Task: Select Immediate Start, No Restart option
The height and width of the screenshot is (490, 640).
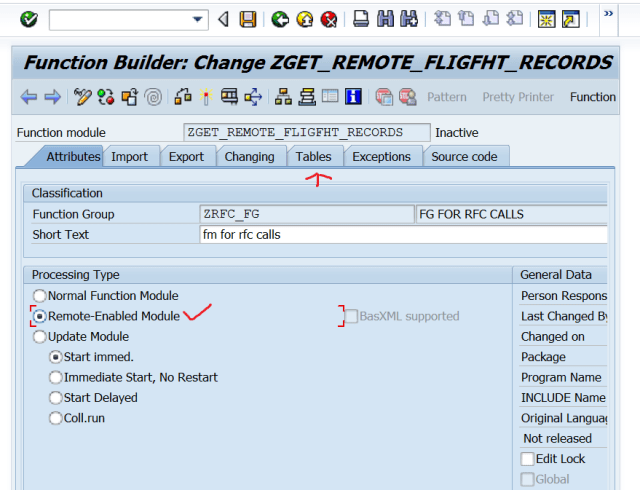Action: 56,378
